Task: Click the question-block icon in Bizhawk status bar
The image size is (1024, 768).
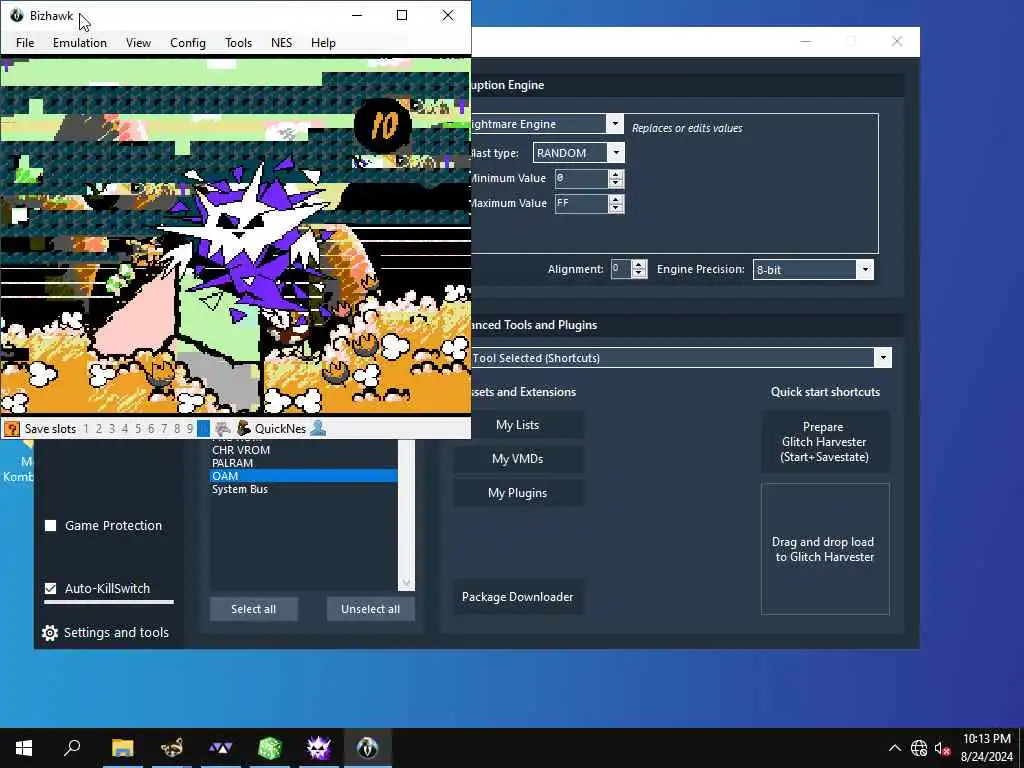Action: tap(12, 428)
